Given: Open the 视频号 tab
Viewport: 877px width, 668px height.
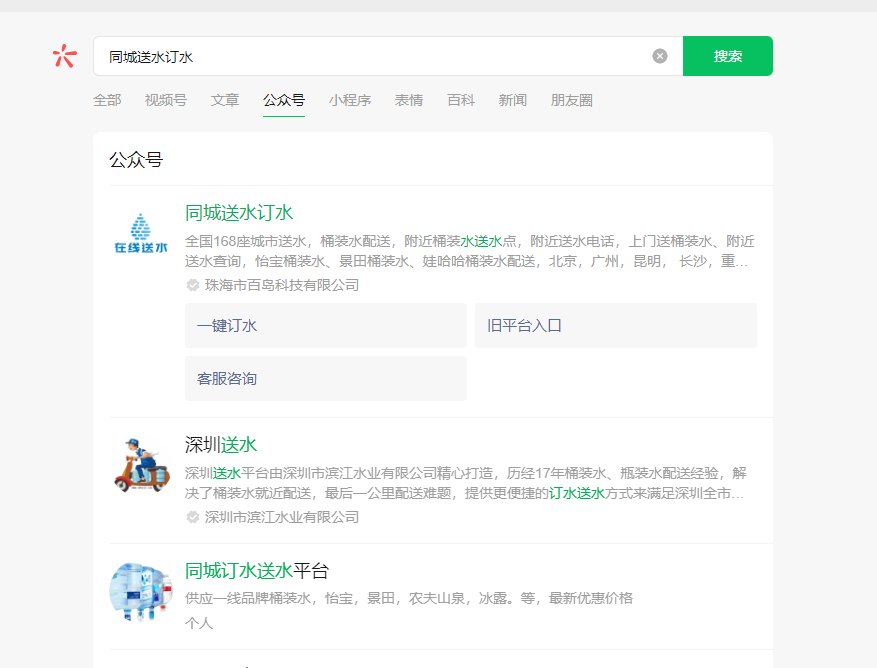Looking at the screenshot, I should pos(166,100).
